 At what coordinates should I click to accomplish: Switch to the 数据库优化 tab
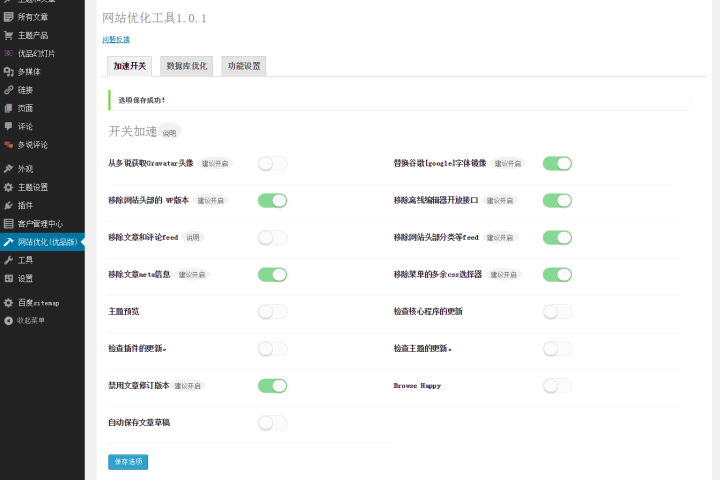point(186,66)
